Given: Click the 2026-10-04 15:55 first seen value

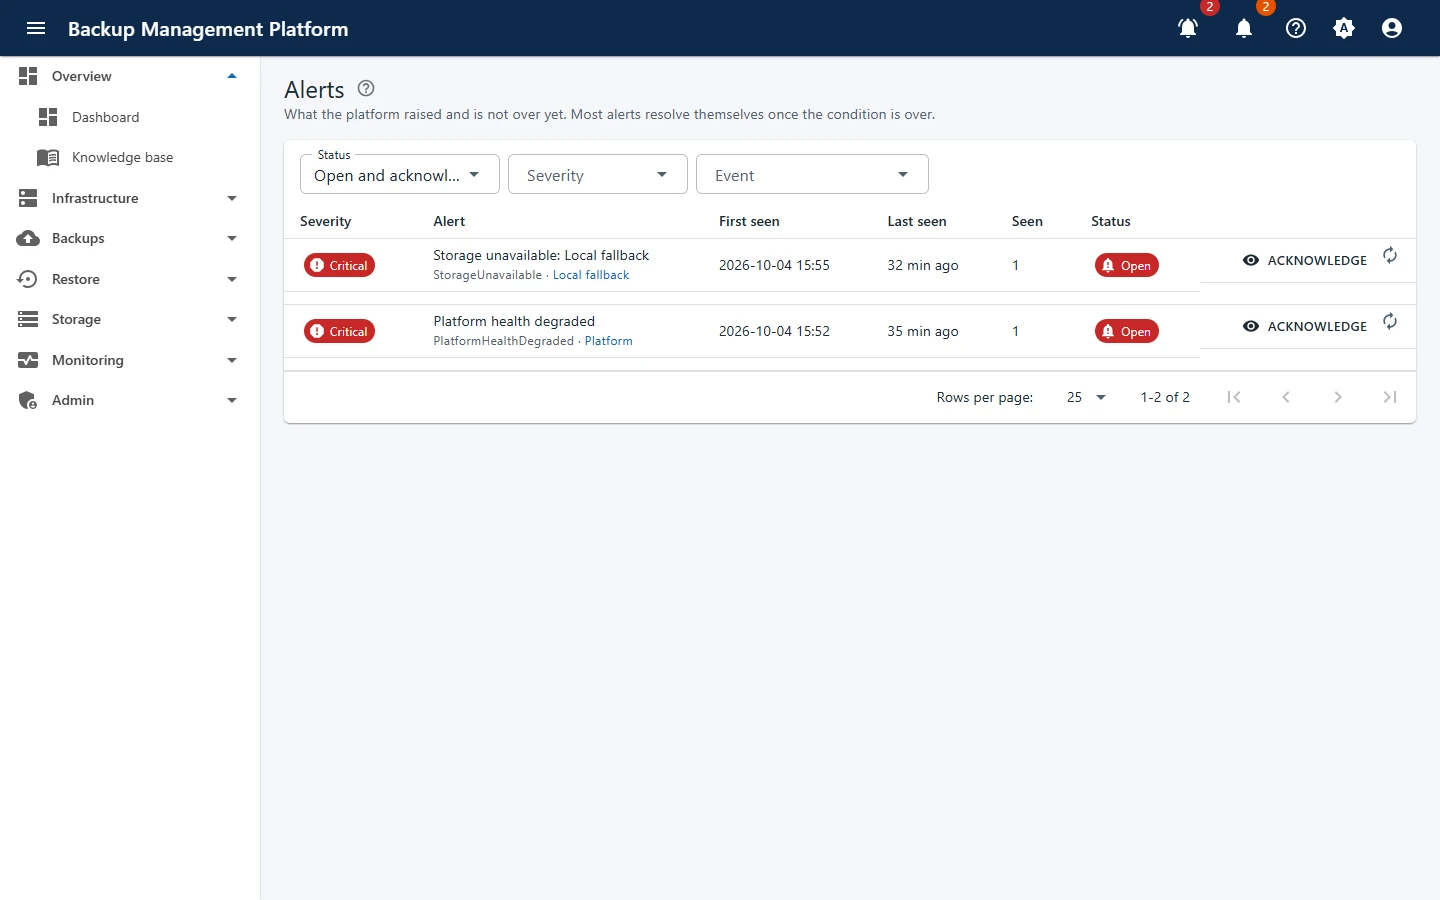Looking at the screenshot, I should (x=774, y=265).
